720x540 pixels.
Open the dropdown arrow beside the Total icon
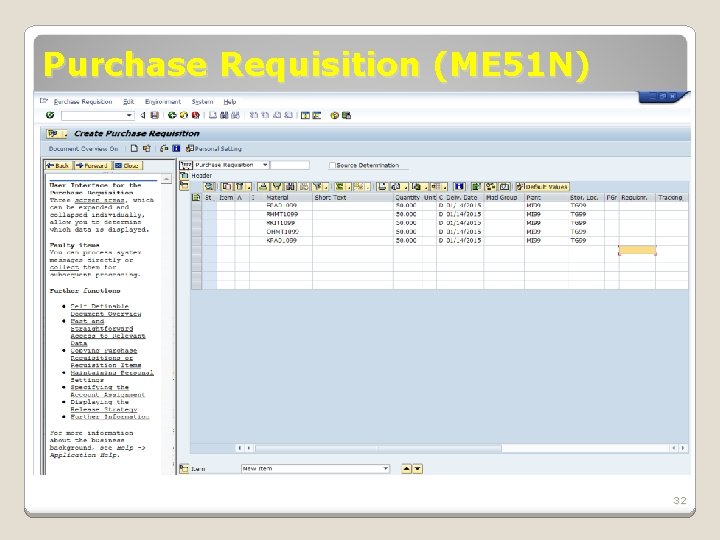pyautogui.click(x=349, y=187)
